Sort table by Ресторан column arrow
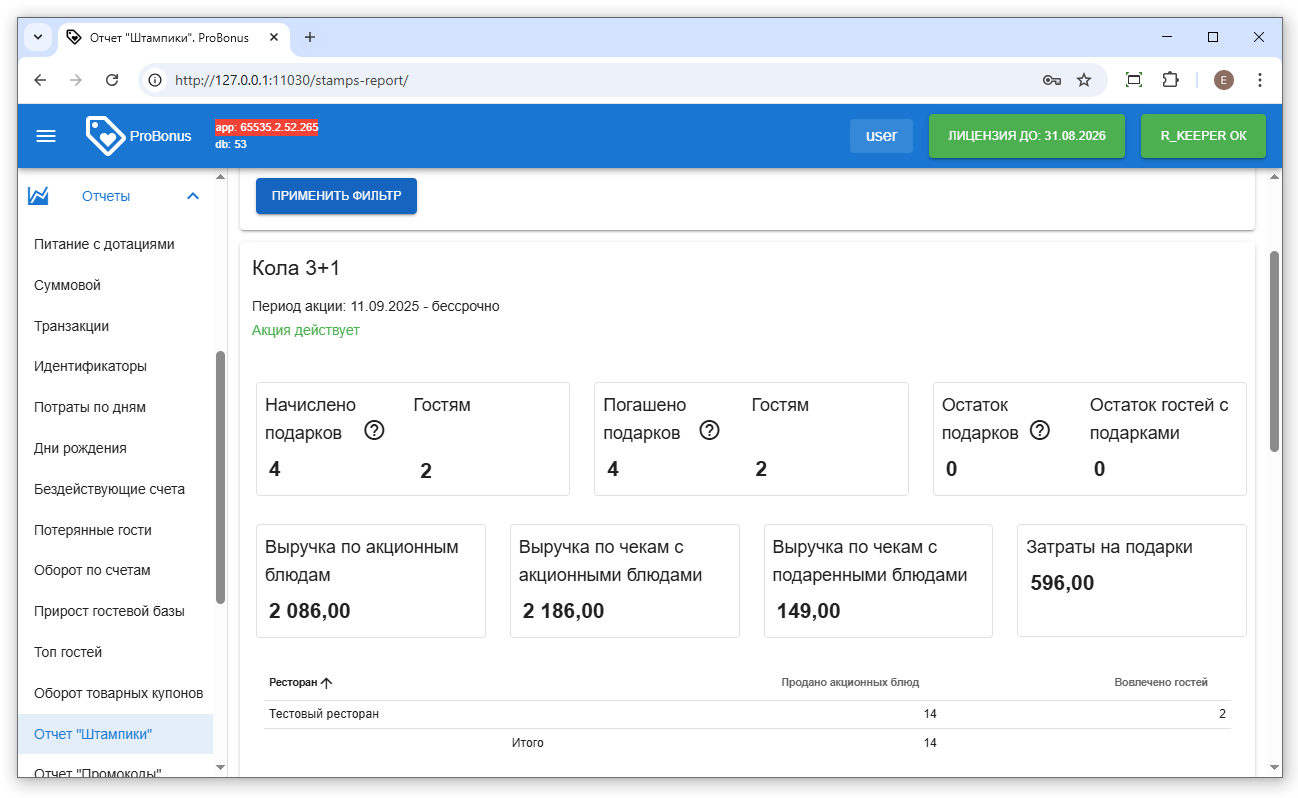Viewport: 1298px width, 798px height. (326, 683)
